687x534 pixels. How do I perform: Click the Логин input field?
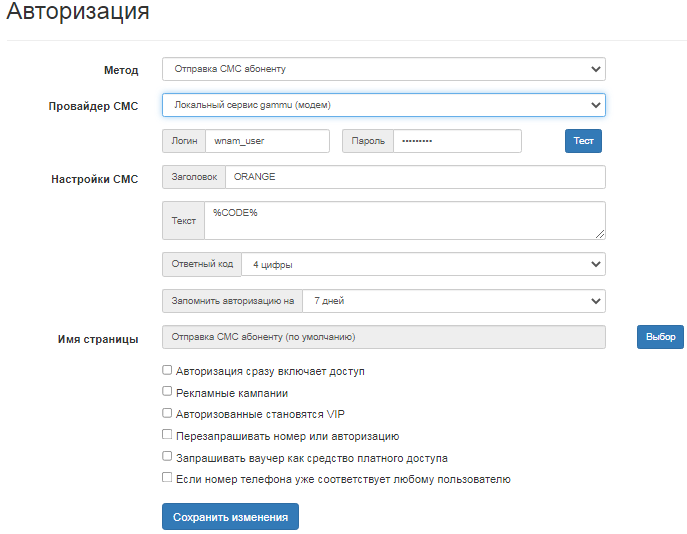pyautogui.click(x=266, y=141)
